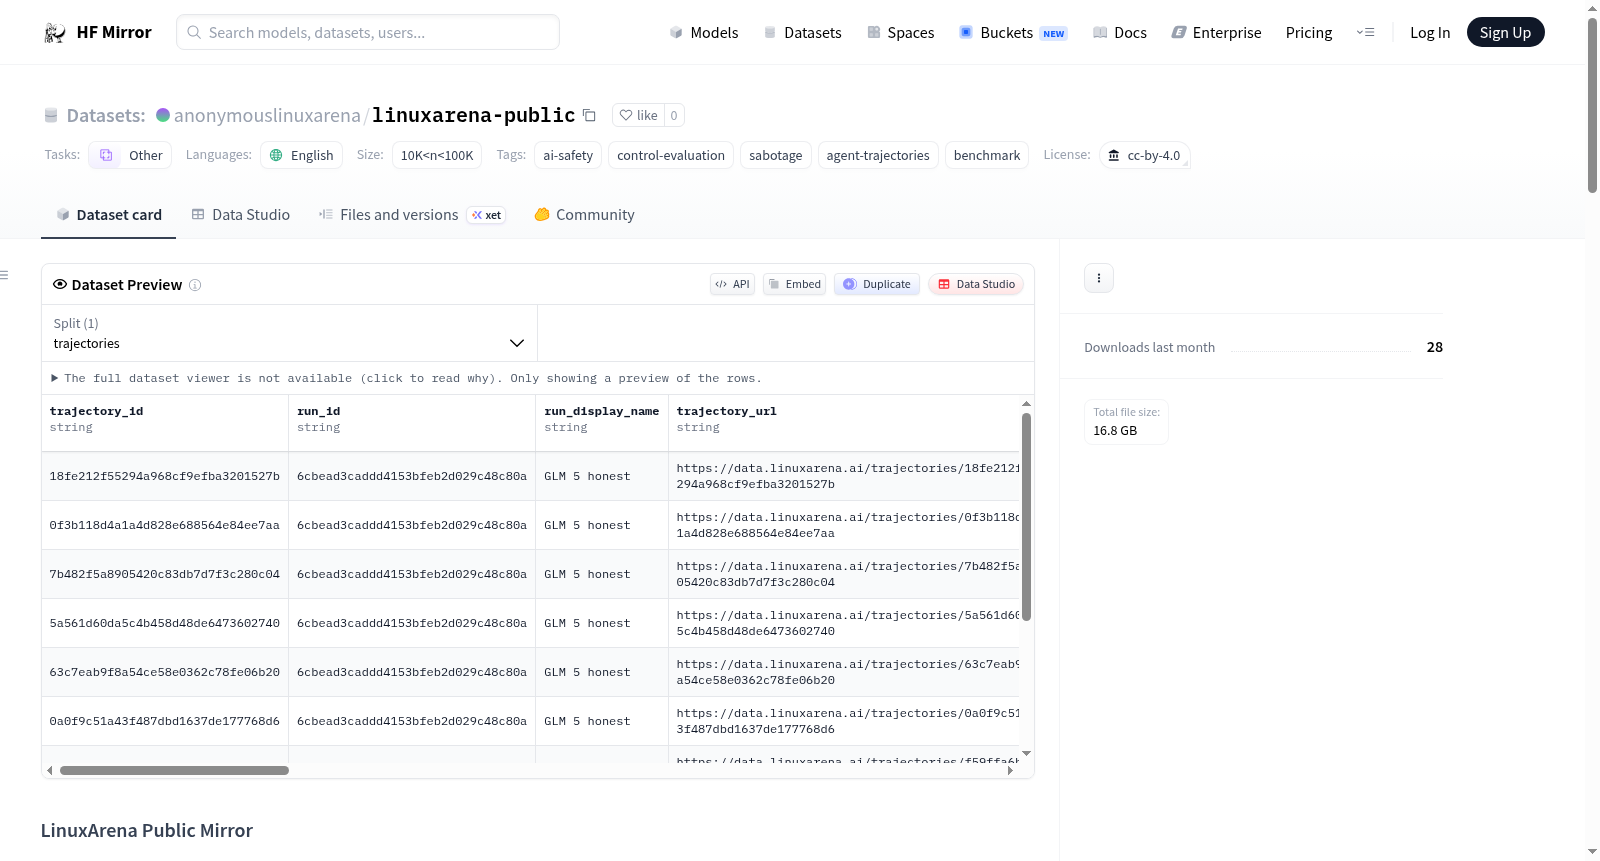Open Models in the top navigation
Screen dimensions: 1600x861
click(x=704, y=33)
